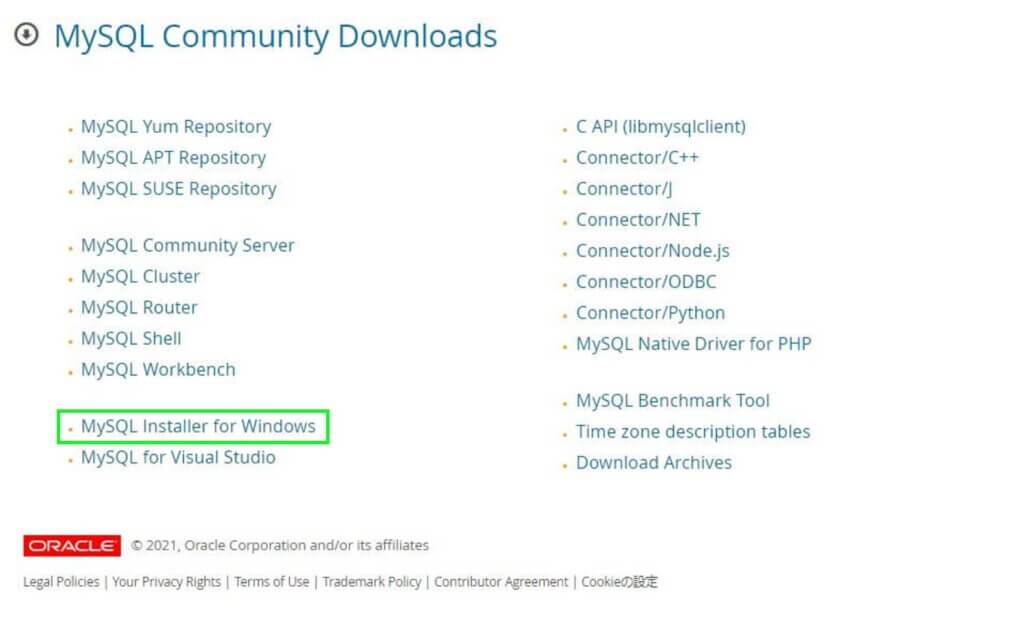Go to MySQL Benchmark Tool
1024x625 pixels.
[x=672, y=401]
